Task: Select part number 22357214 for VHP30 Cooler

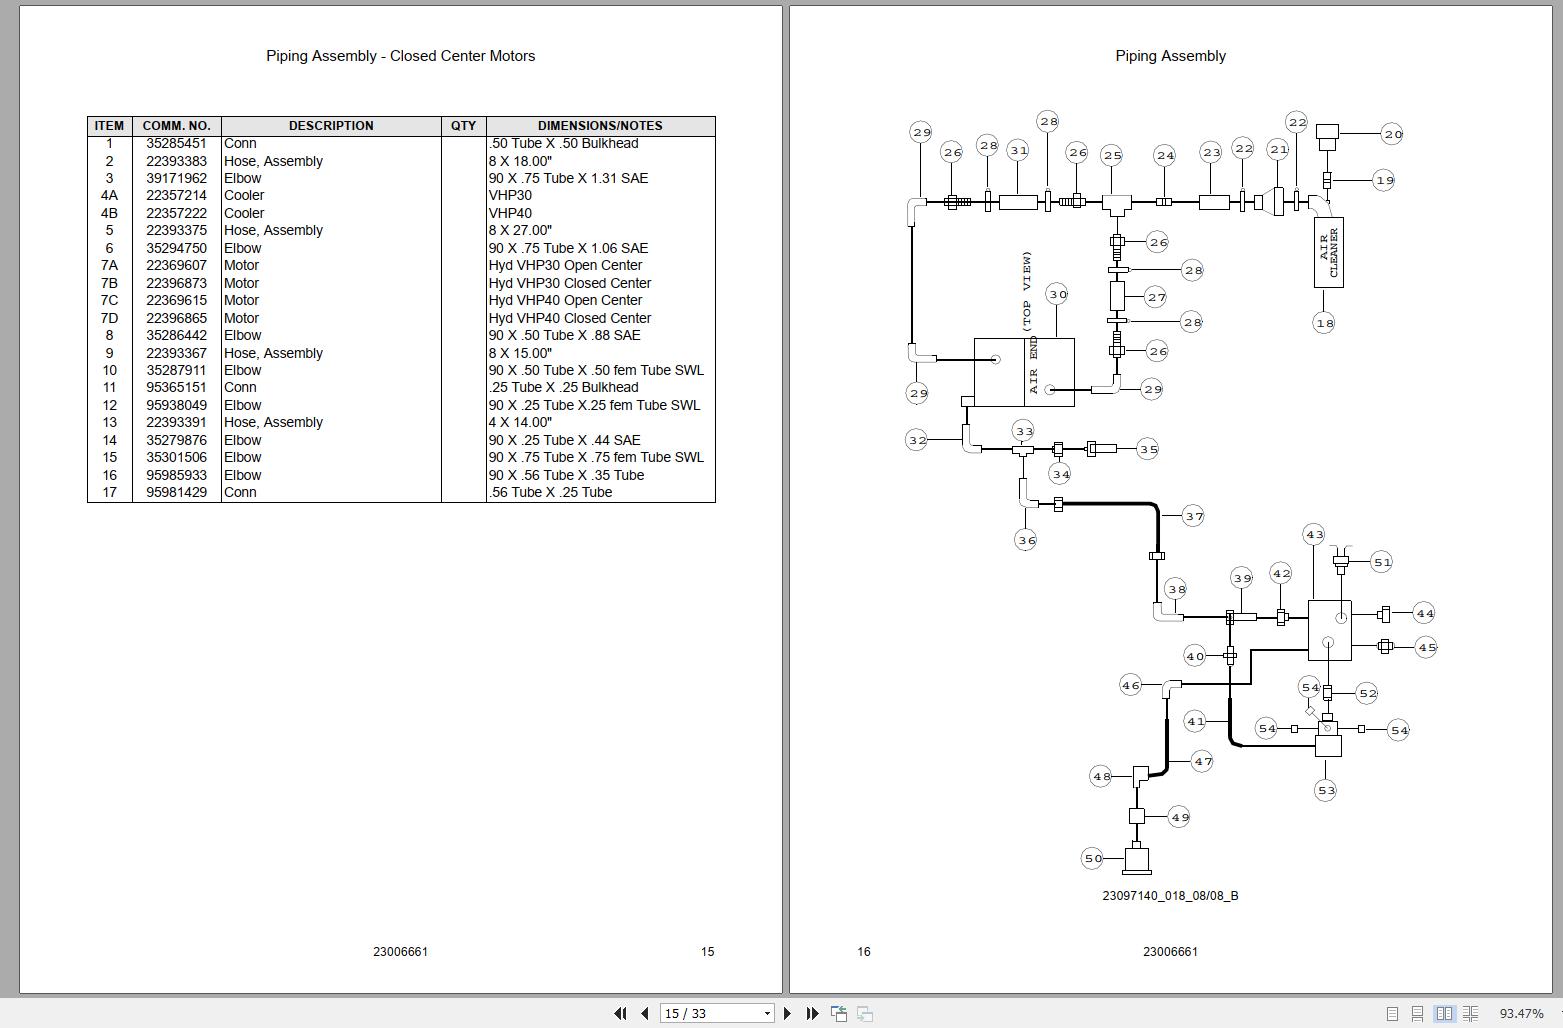Action: point(177,195)
